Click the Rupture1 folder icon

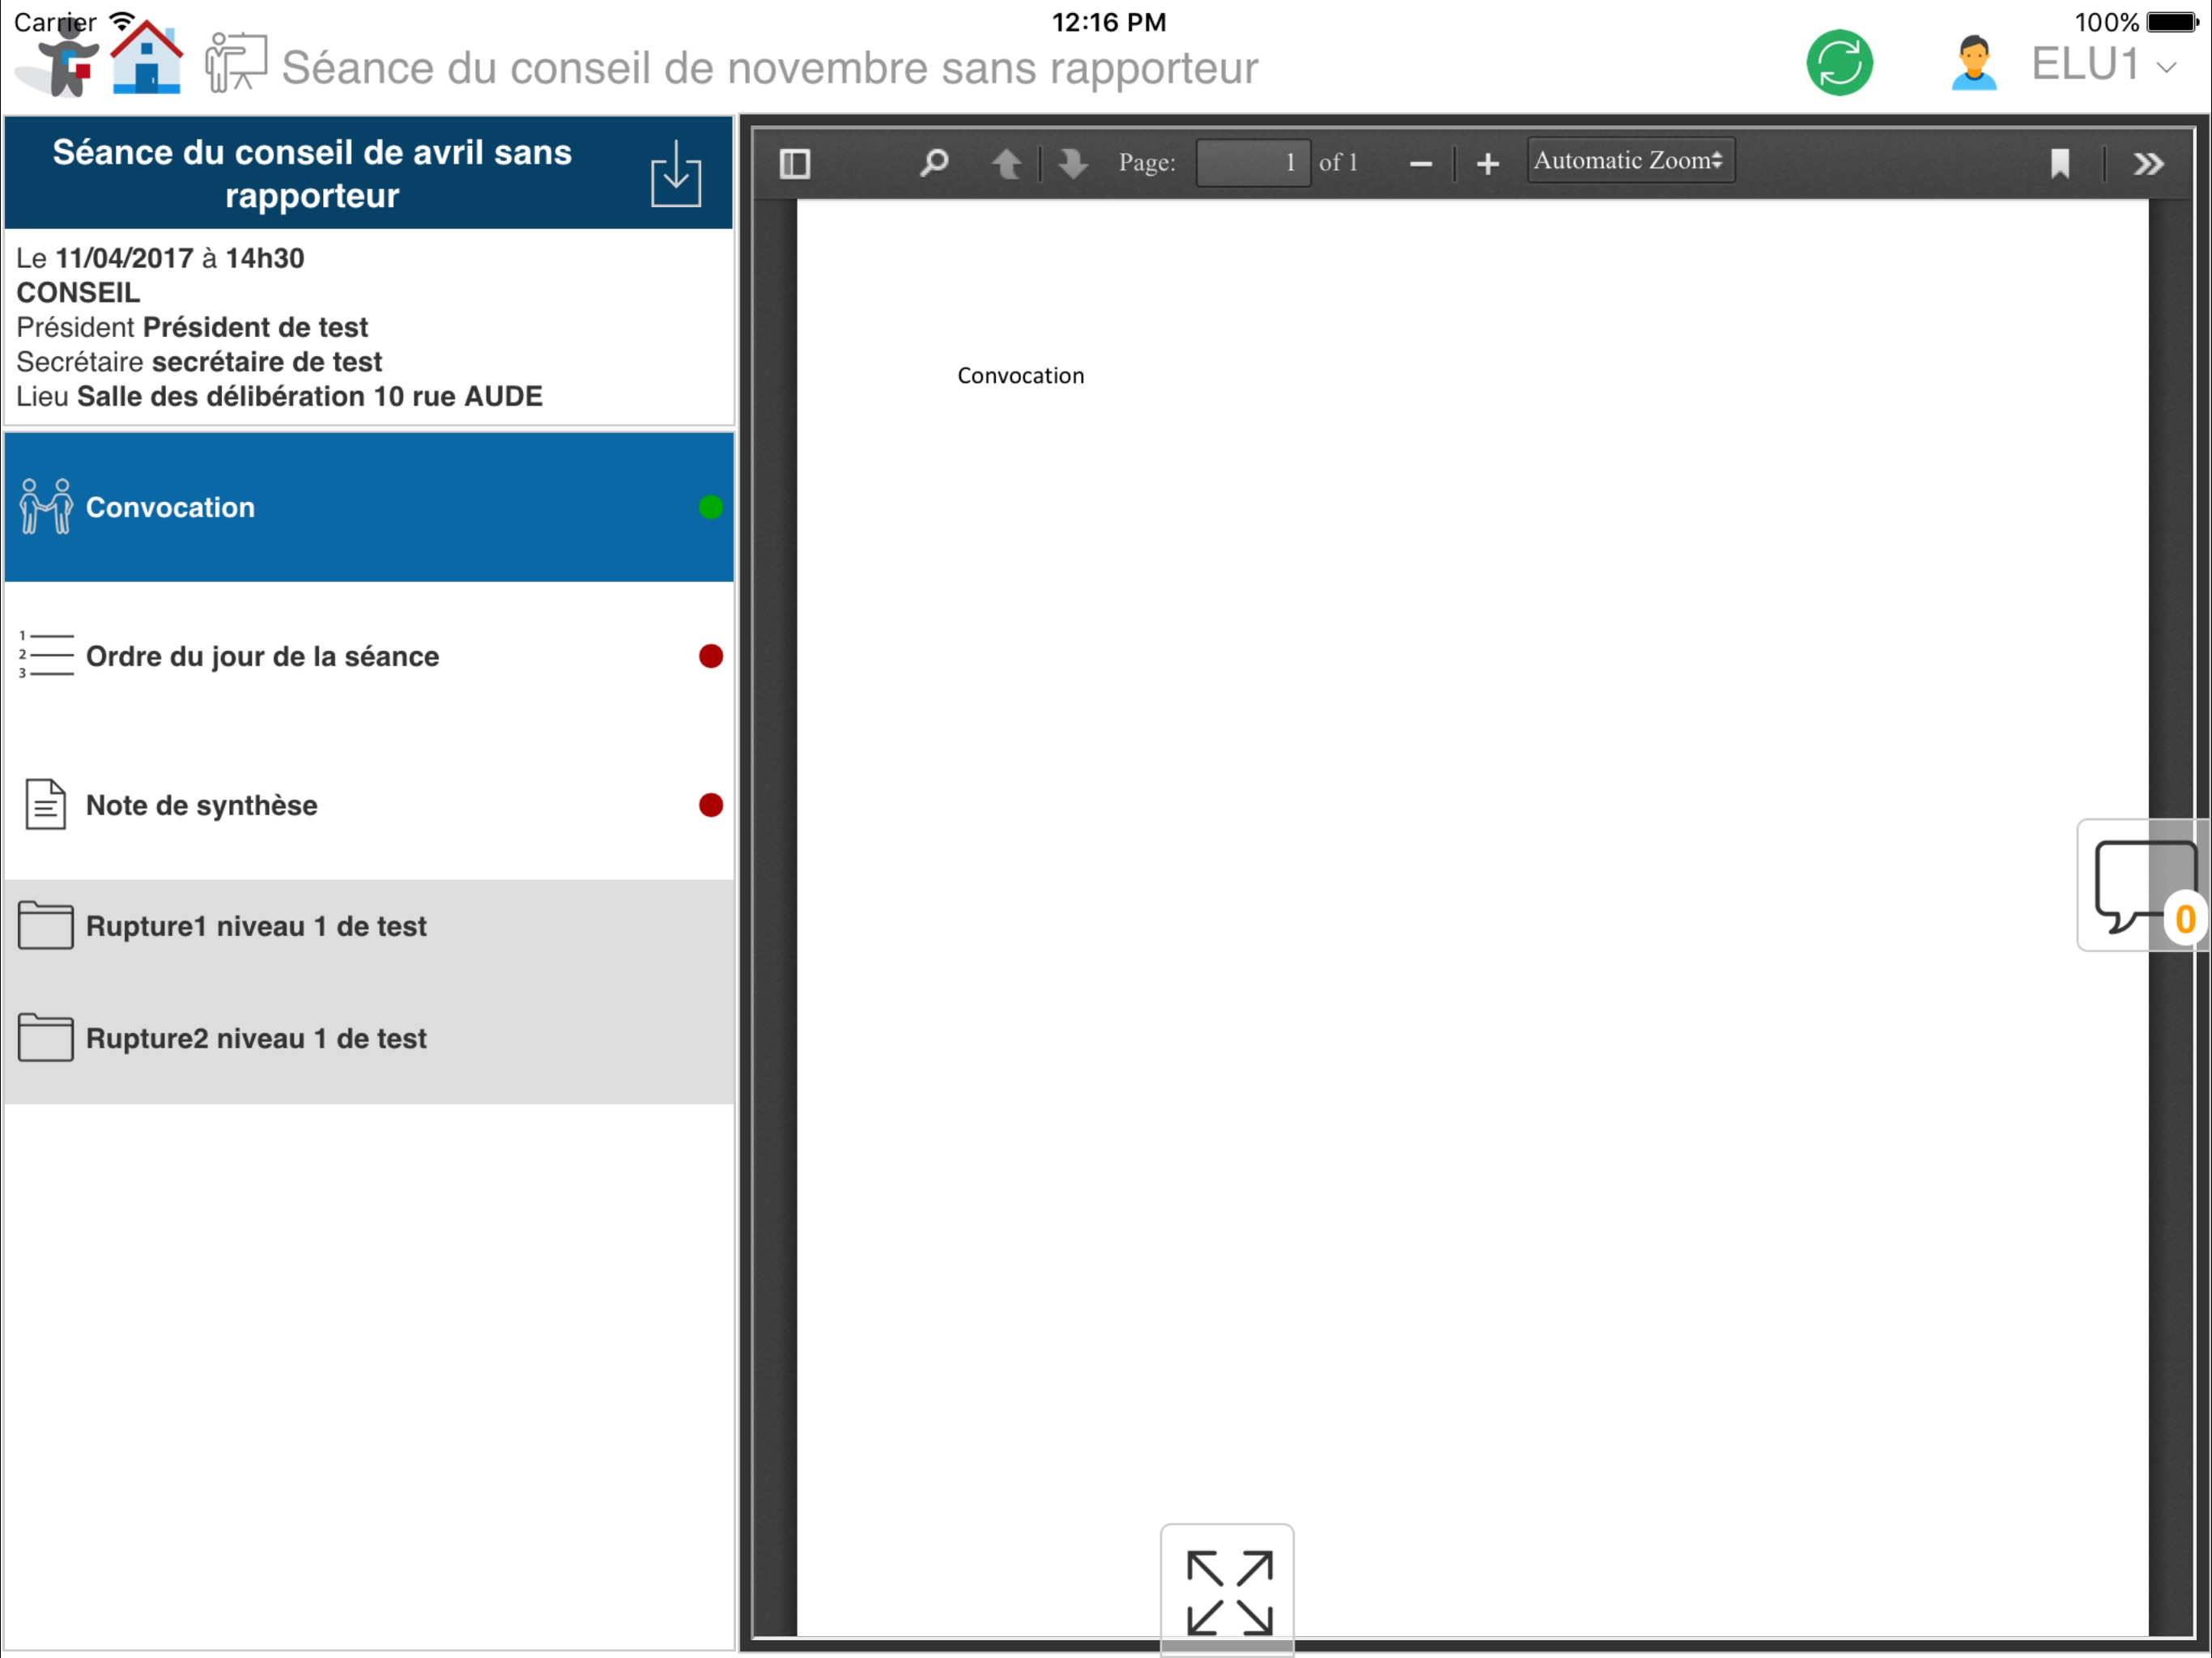point(45,925)
